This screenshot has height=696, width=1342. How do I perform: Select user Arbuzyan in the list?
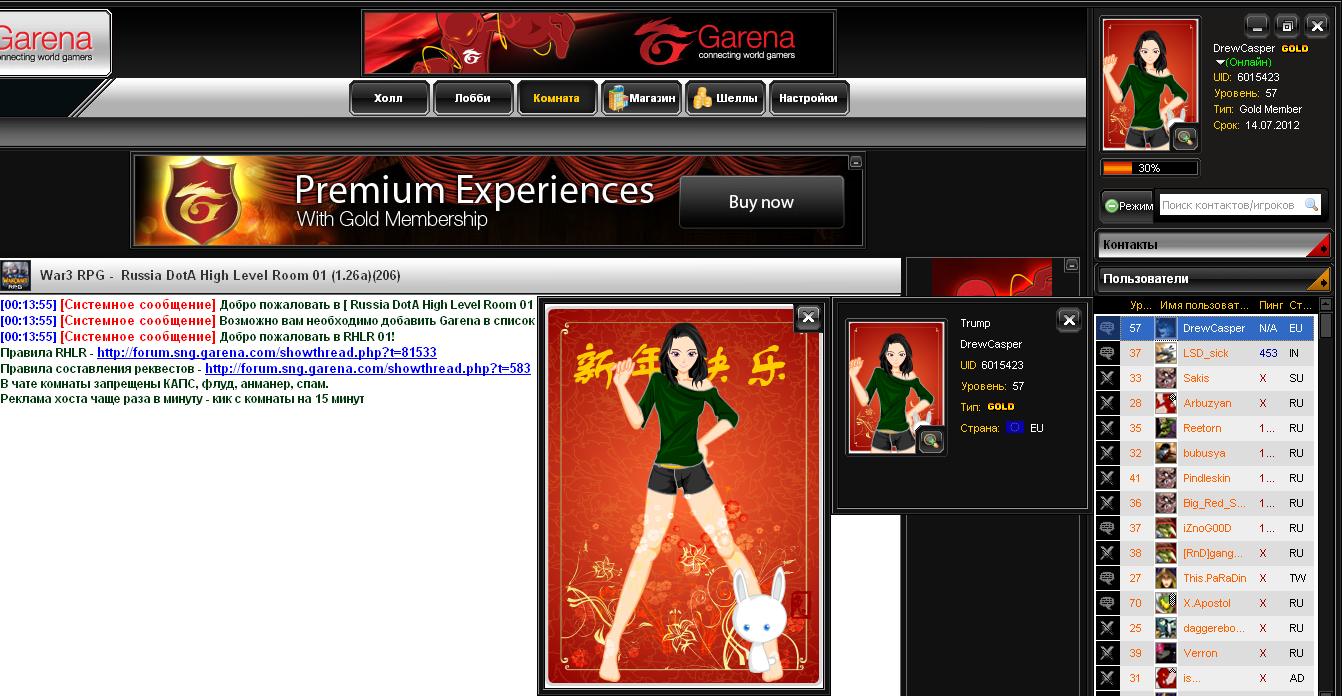pos(1206,403)
